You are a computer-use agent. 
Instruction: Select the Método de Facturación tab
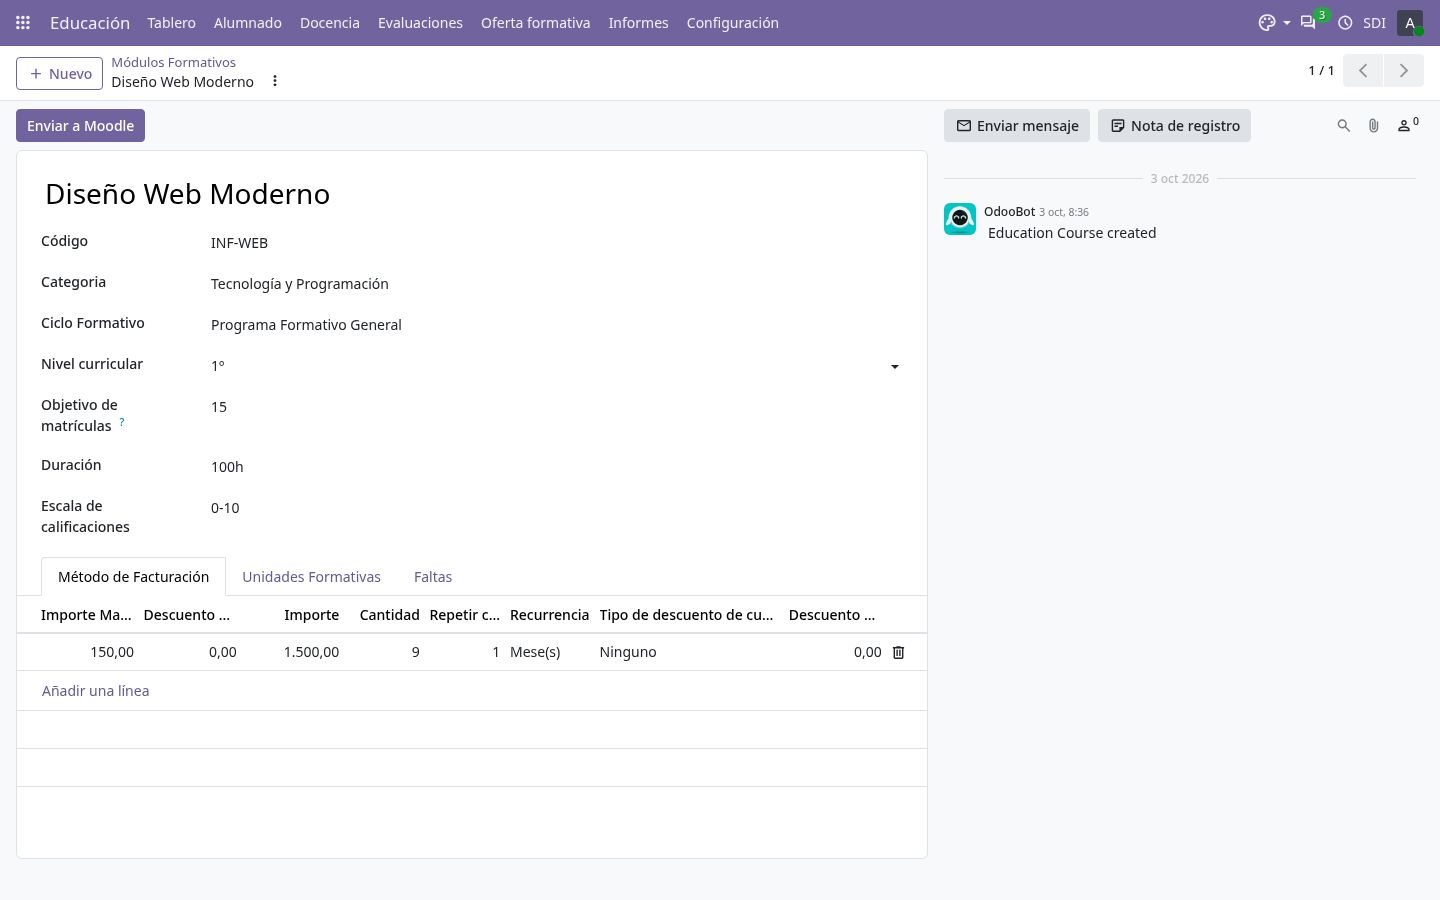point(133,577)
